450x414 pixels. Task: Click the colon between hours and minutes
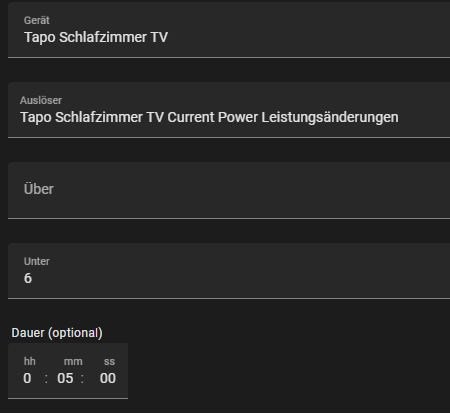click(46, 379)
